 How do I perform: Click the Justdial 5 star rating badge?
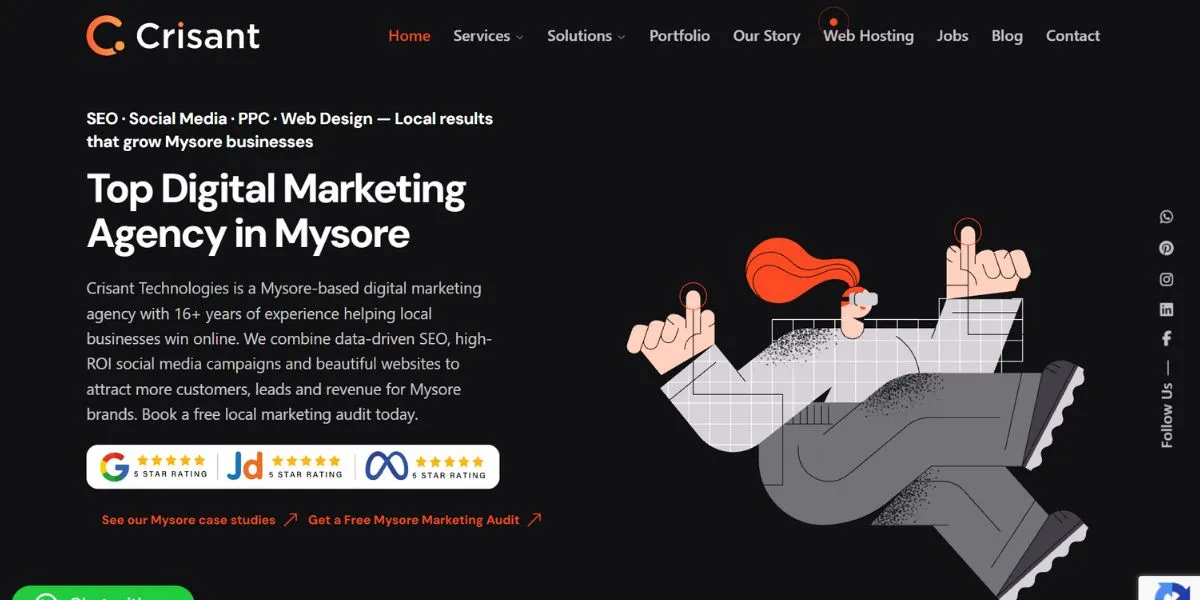coord(285,466)
